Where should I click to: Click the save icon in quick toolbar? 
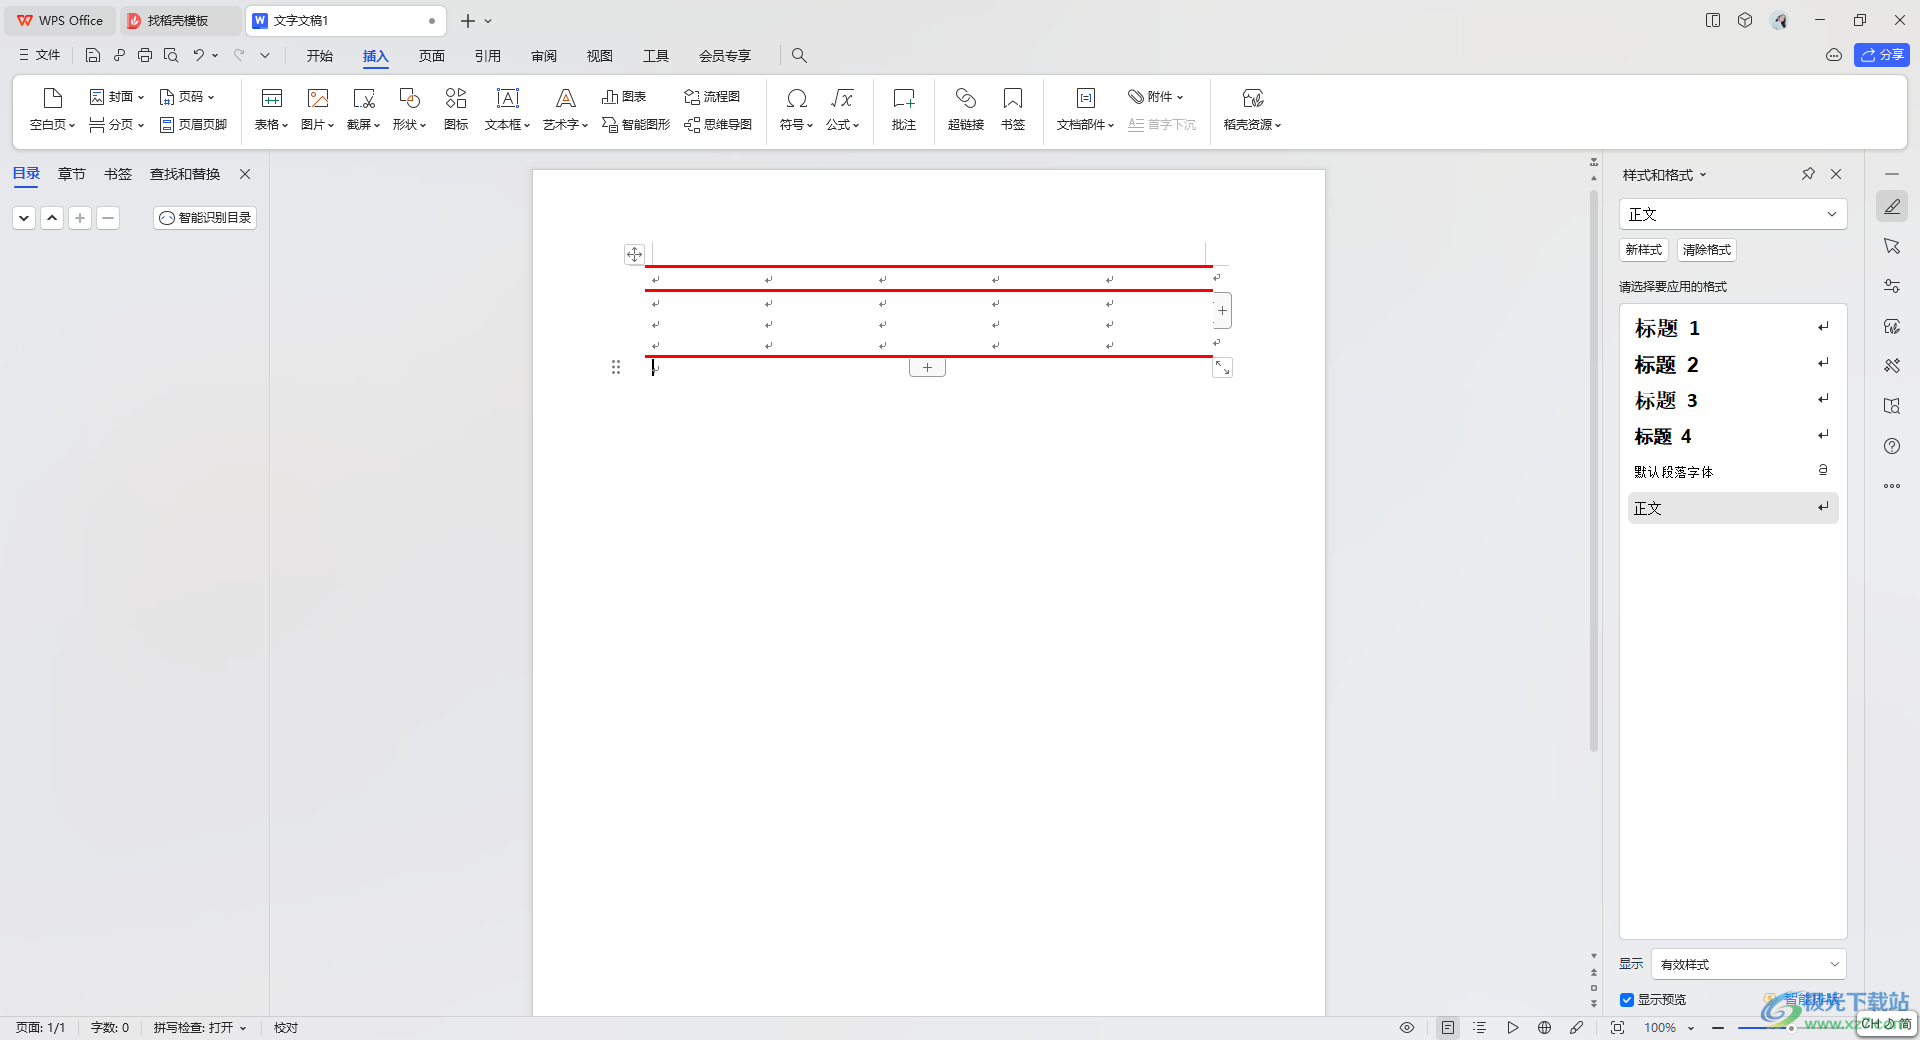coord(93,55)
